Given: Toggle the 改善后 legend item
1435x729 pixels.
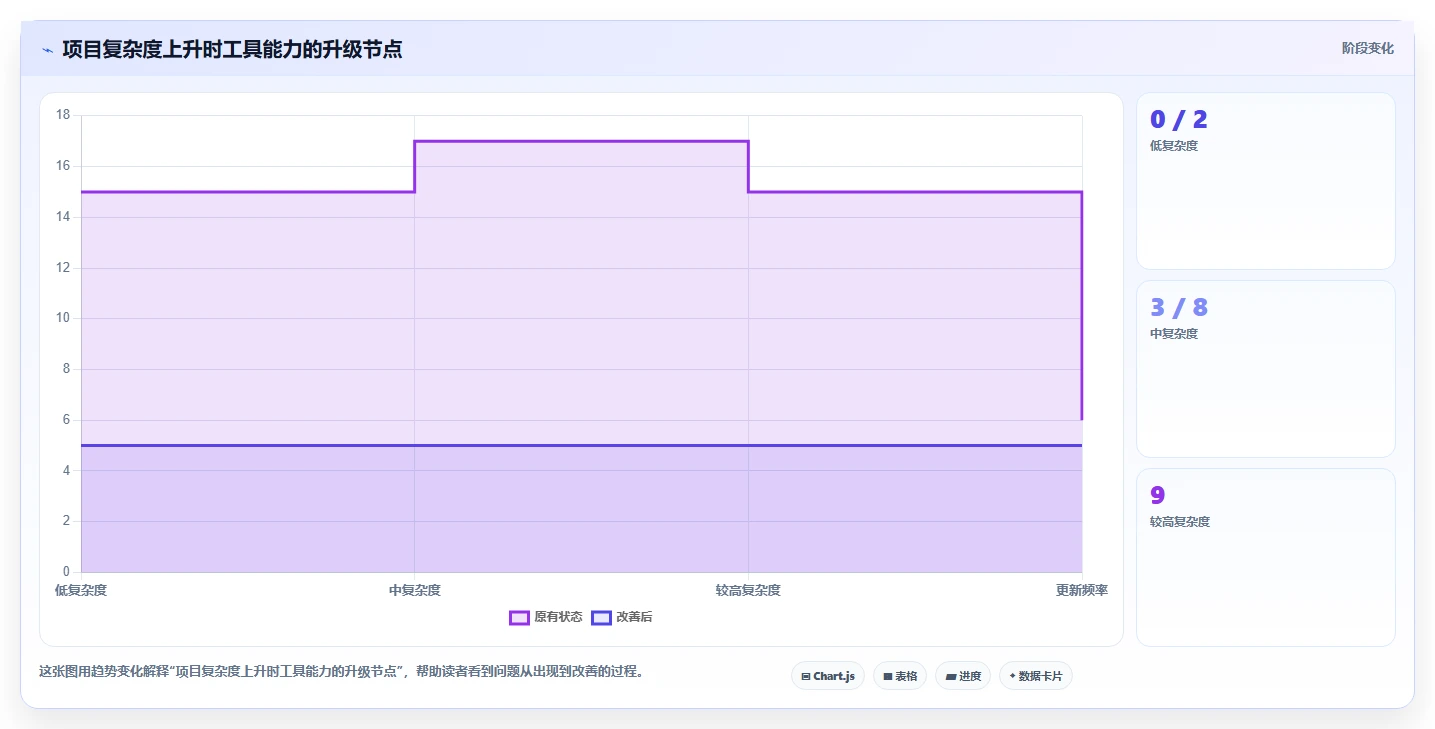Looking at the screenshot, I should (x=621, y=617).
